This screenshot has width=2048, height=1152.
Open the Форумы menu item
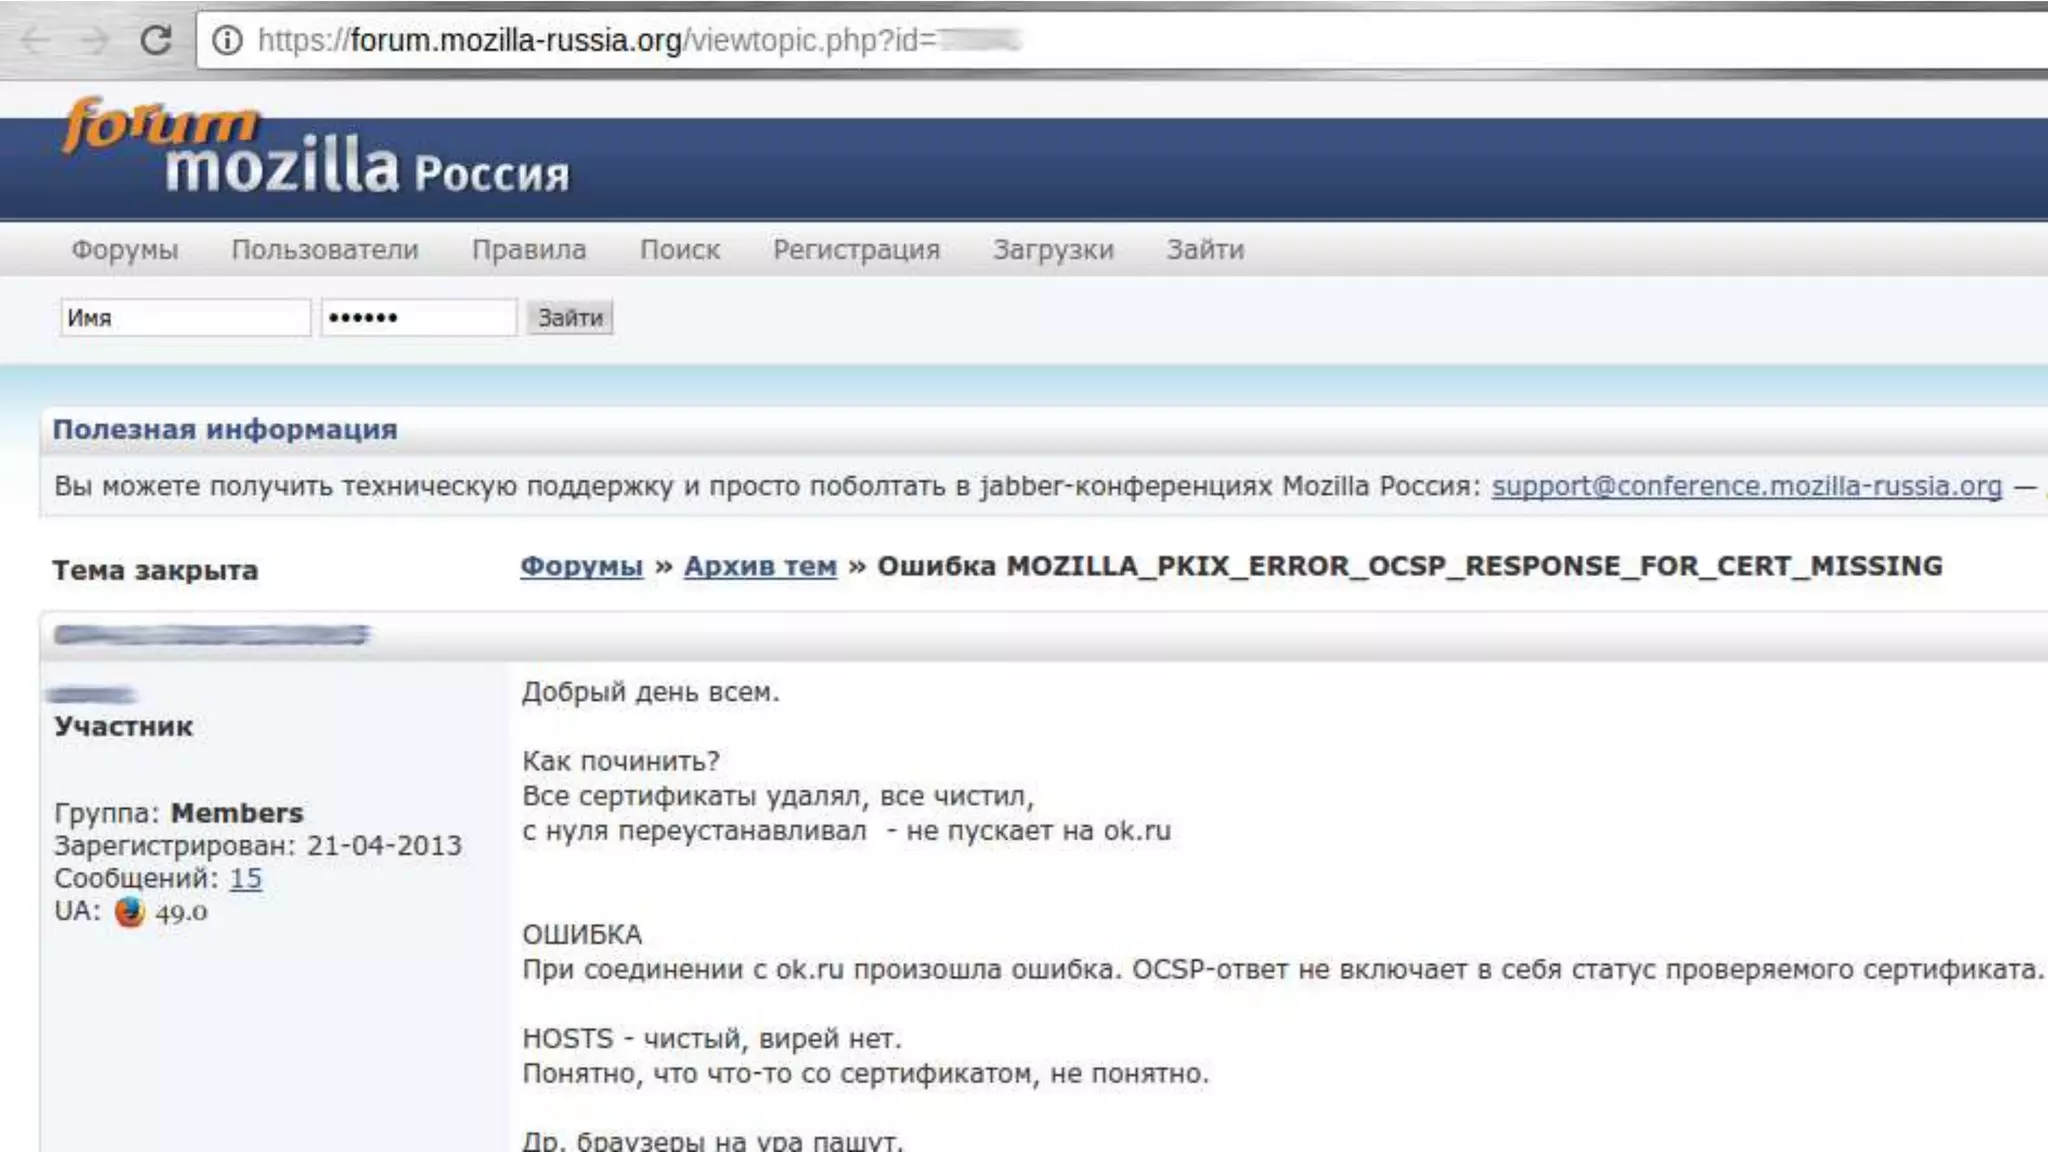tap(124, 249)
